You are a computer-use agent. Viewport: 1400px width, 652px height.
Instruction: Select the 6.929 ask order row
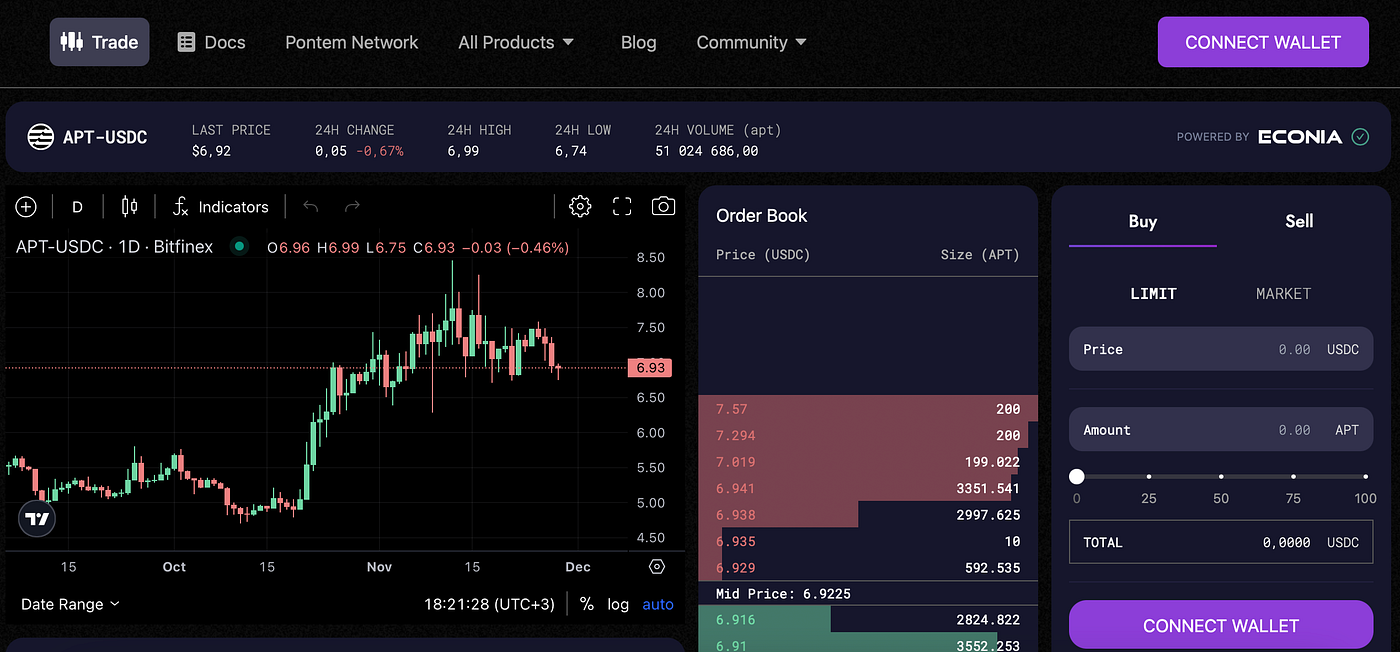coord(868,568)
